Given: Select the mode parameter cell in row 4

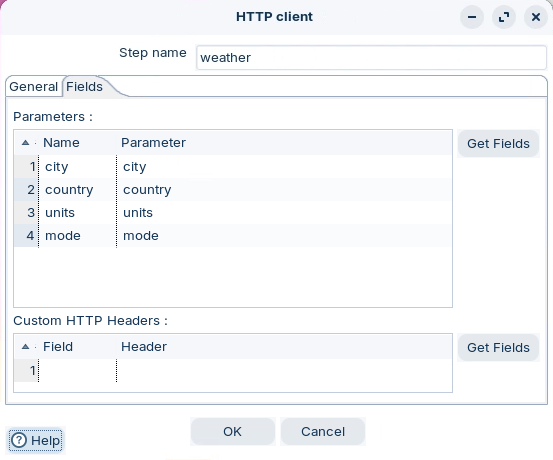Looking at the screenshot, I should [284, 235].
